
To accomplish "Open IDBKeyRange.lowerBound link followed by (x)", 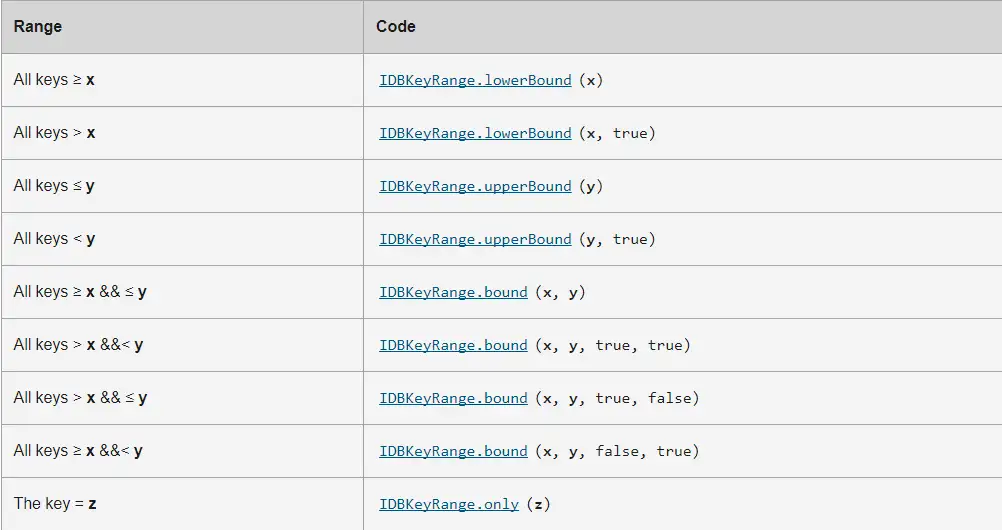I will click(x=475, y=81).
